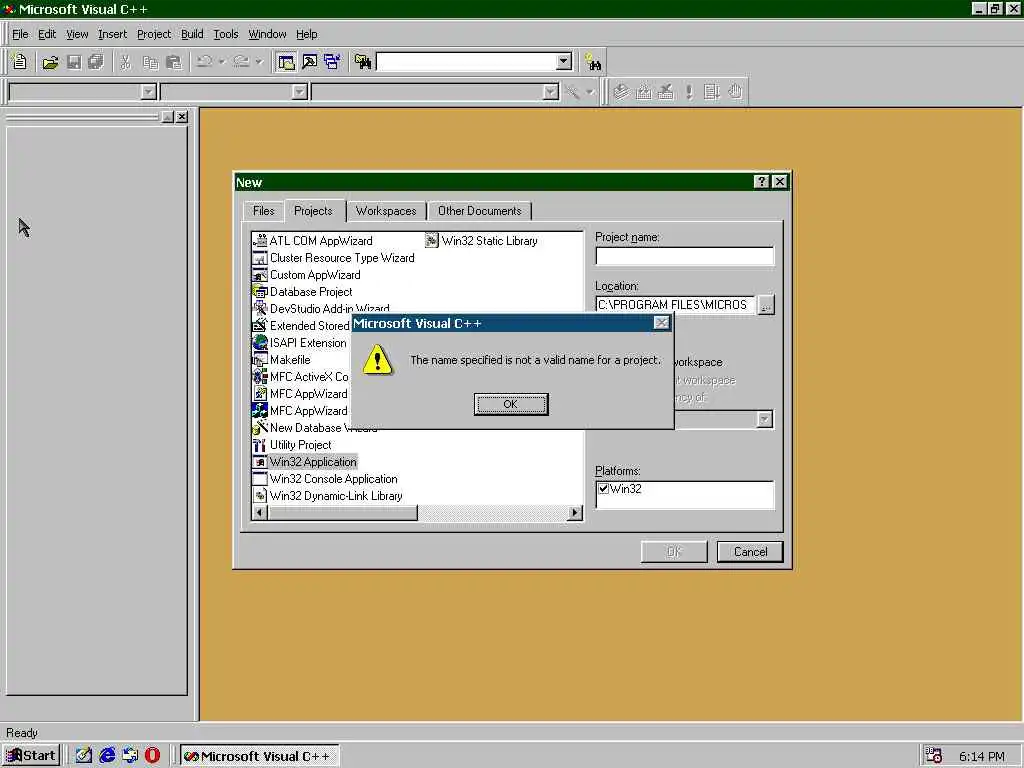Image resolution: width=1024 pixels, height=768 pixels.
Task: Click the Find text box in toolbar
Action: [x=467, y=62]
